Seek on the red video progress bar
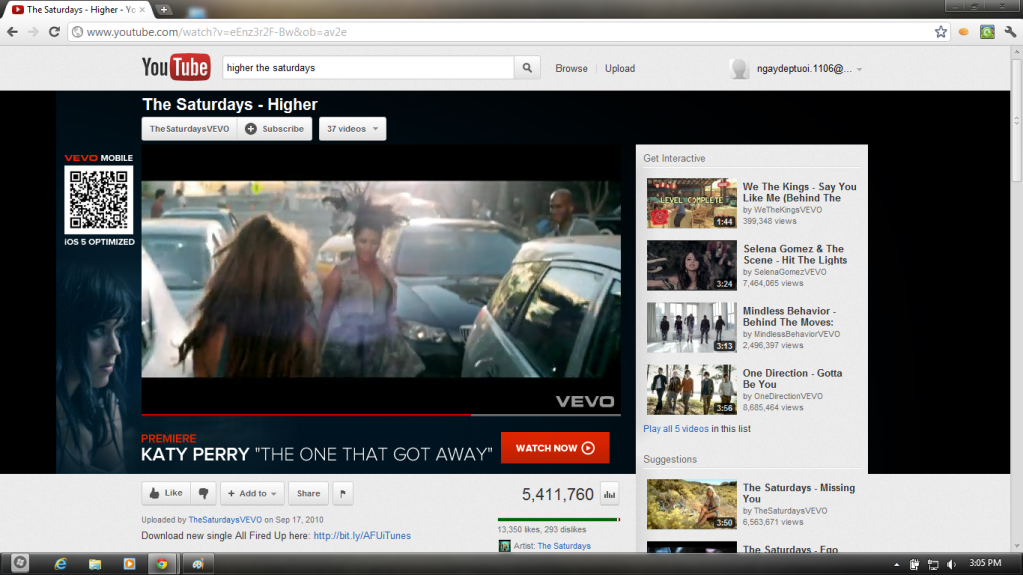1023x575 pixels. [381, 414]
